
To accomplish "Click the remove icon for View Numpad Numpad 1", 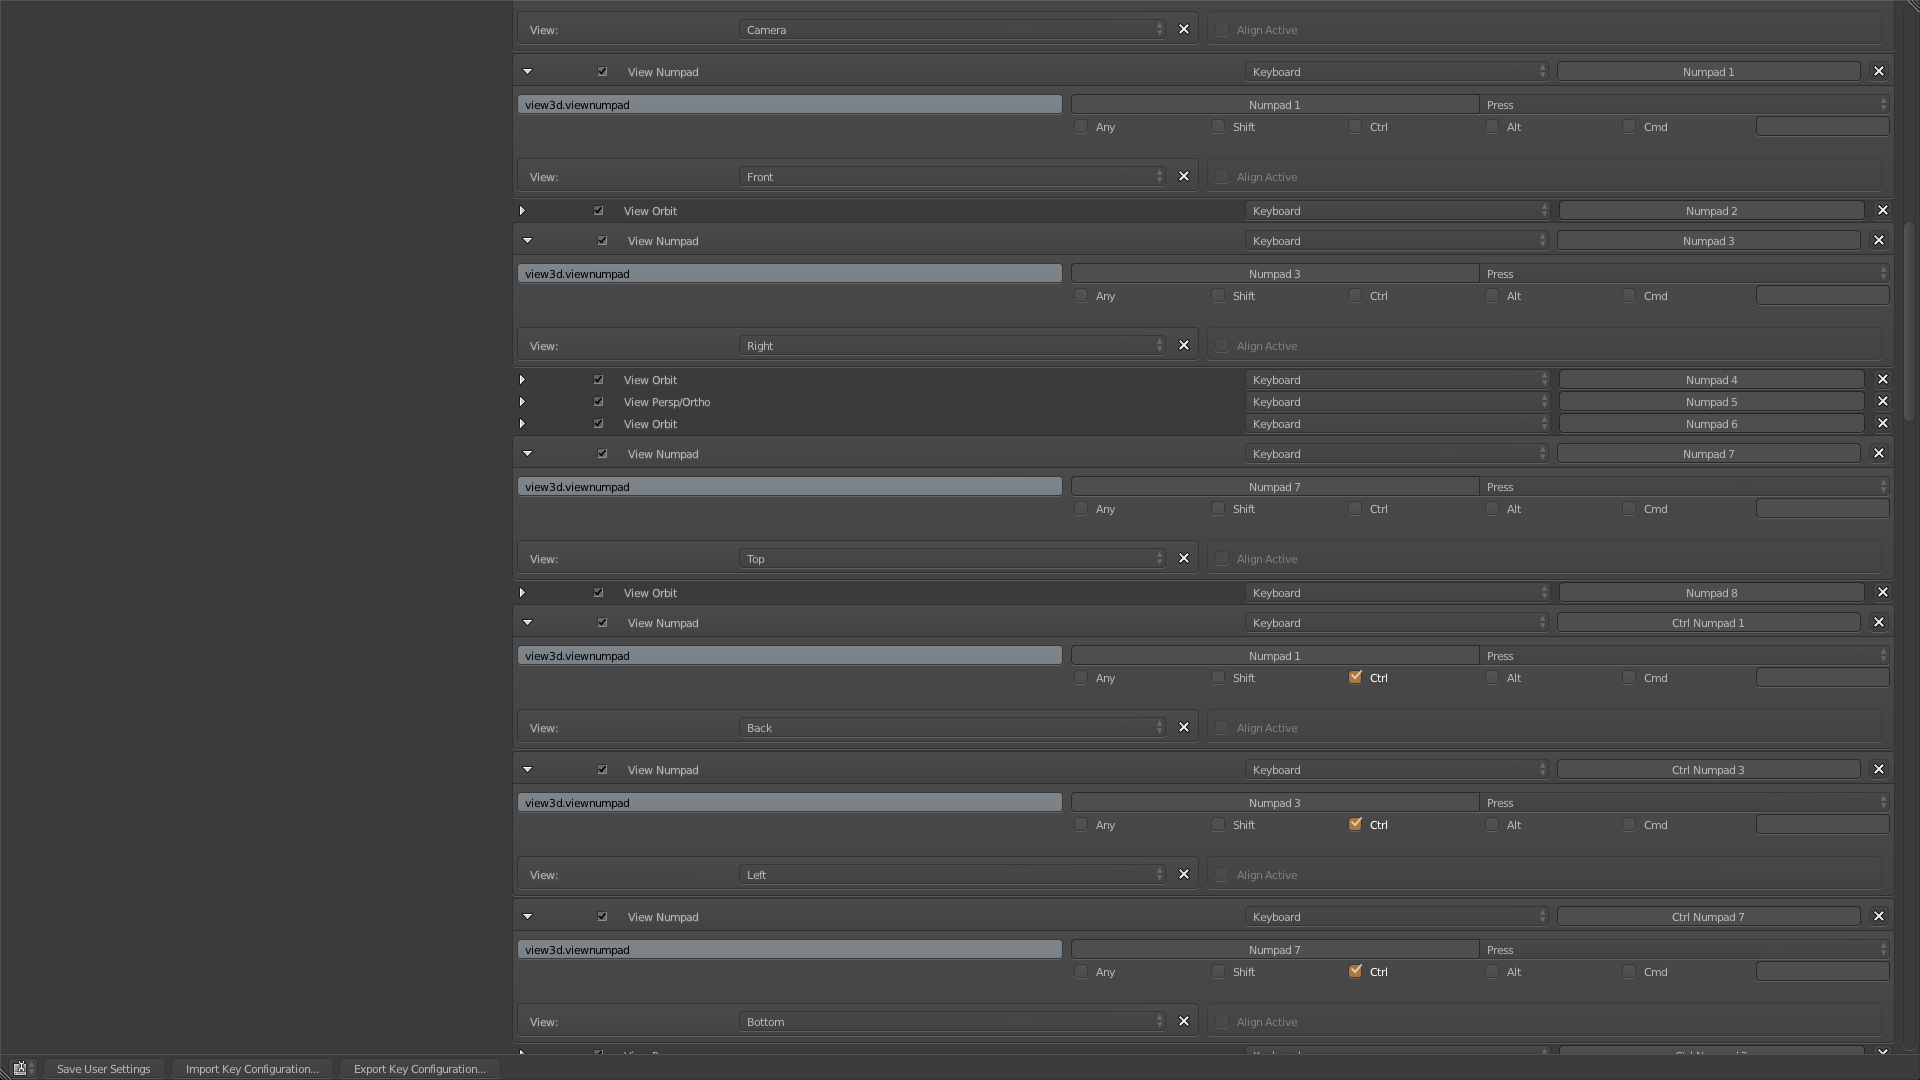I will [x=1882, y=71].
